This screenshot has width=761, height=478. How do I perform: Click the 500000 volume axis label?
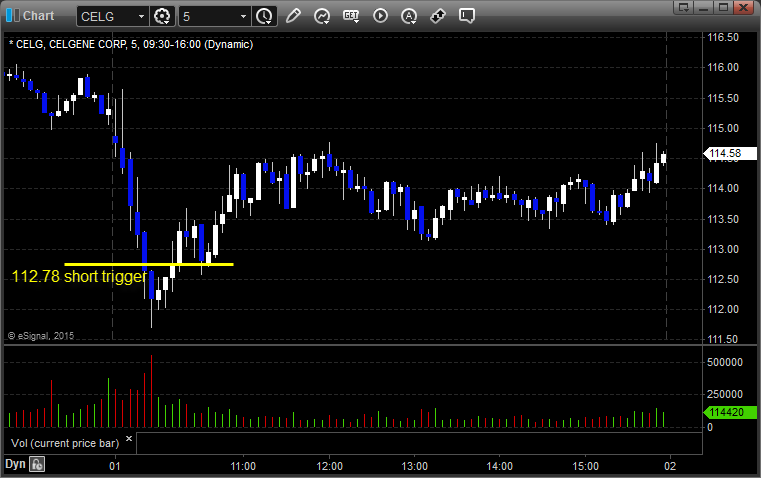click(725, 362)
